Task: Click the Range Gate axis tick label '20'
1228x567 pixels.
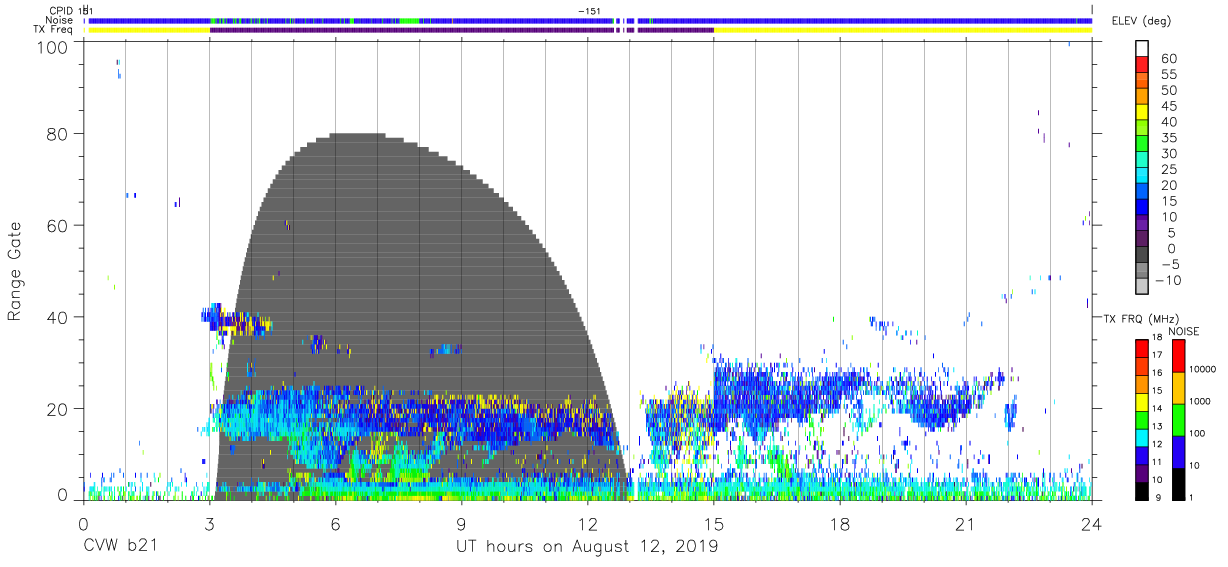Action: point(58,409)
